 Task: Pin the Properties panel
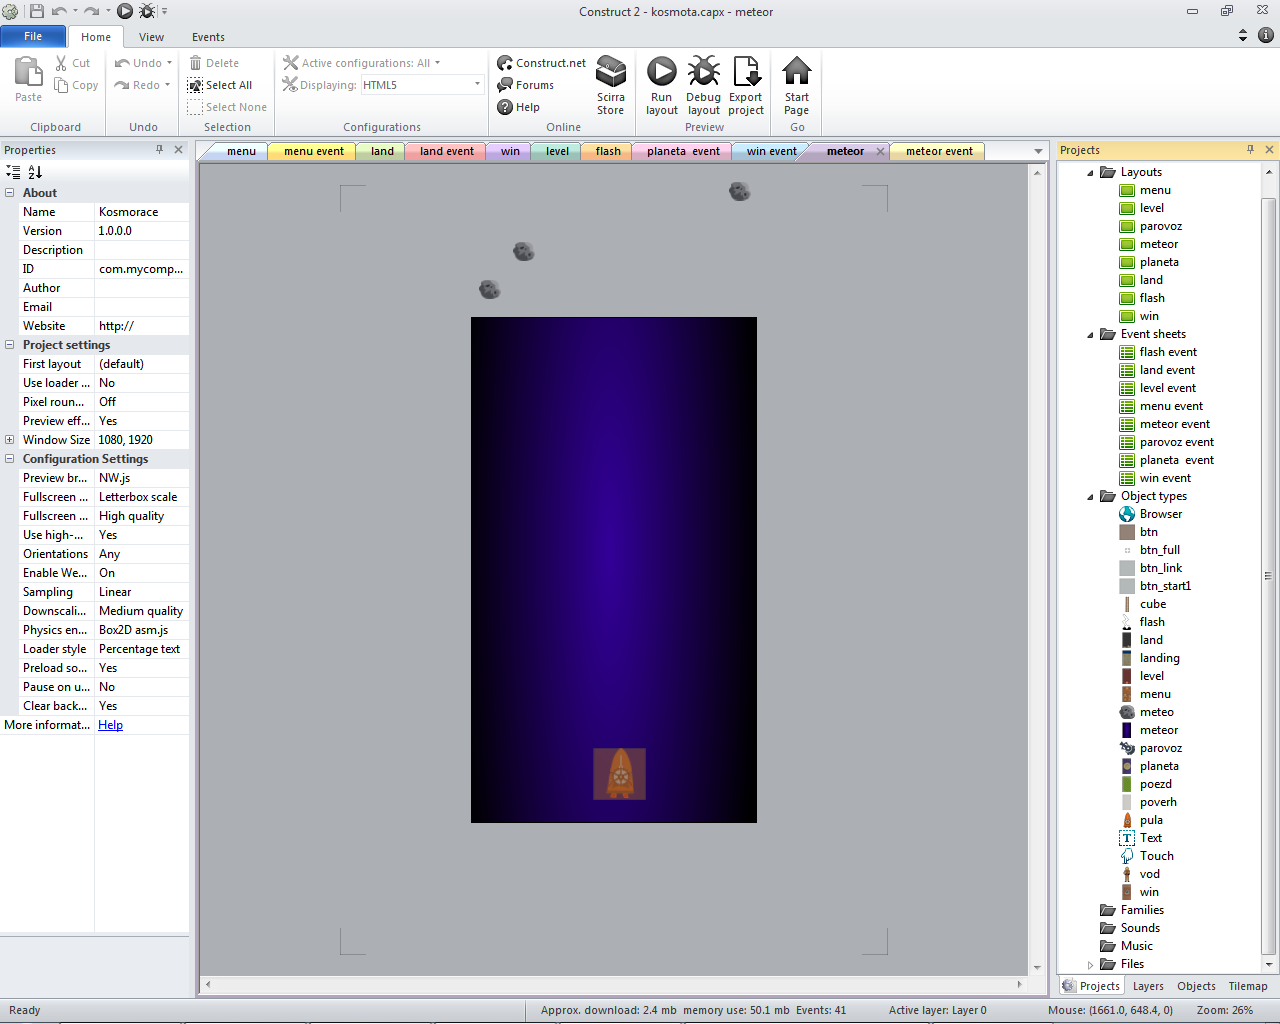[159, 150]
